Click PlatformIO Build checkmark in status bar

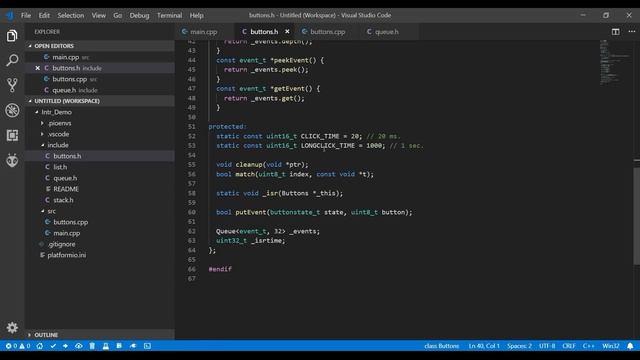click(53, 346)
